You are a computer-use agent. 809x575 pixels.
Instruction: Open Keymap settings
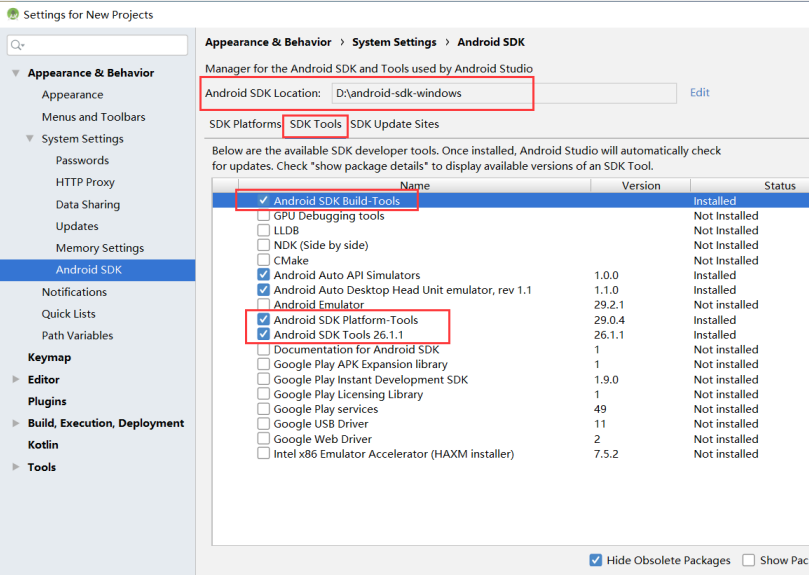(x=50, y=357)
